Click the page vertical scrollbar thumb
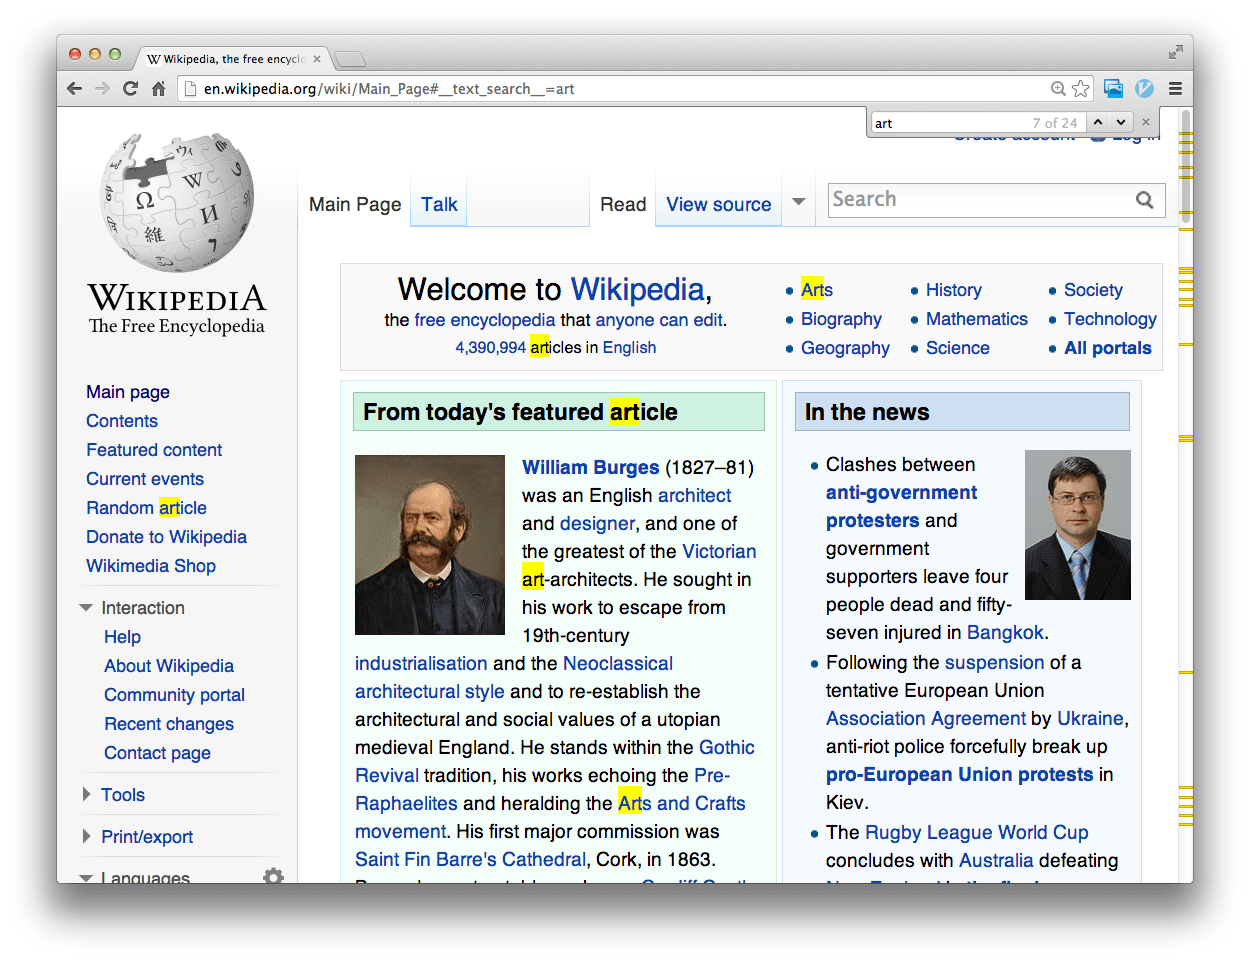The image size is (1250, 962). 1186,165
